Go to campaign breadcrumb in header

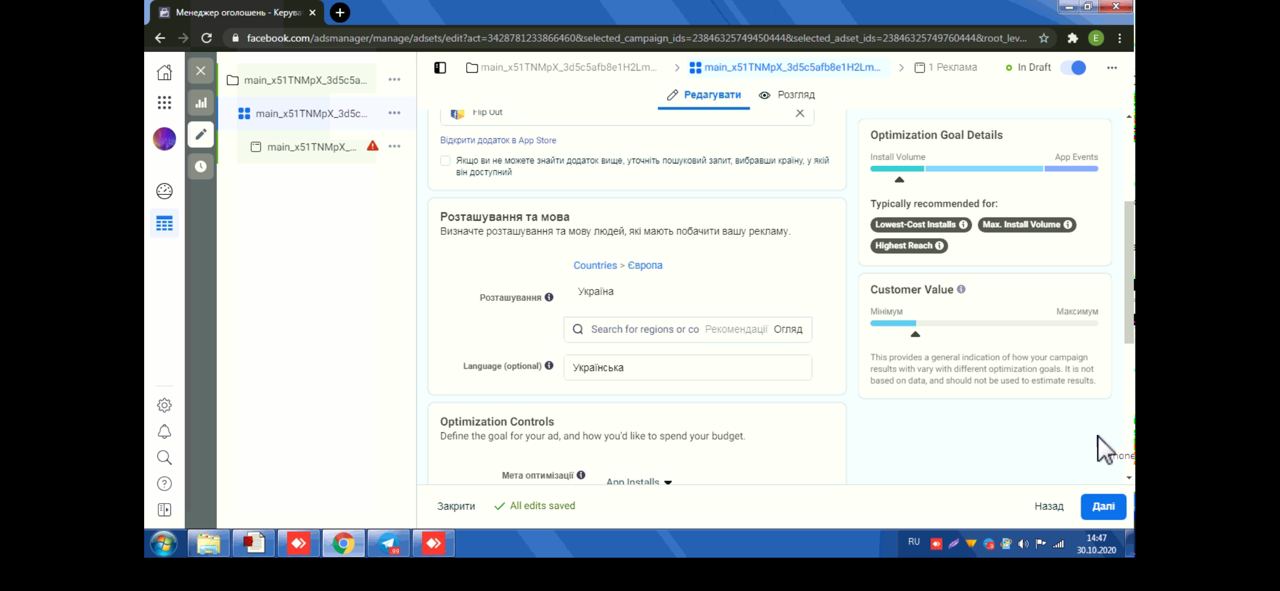pos(562,67)
